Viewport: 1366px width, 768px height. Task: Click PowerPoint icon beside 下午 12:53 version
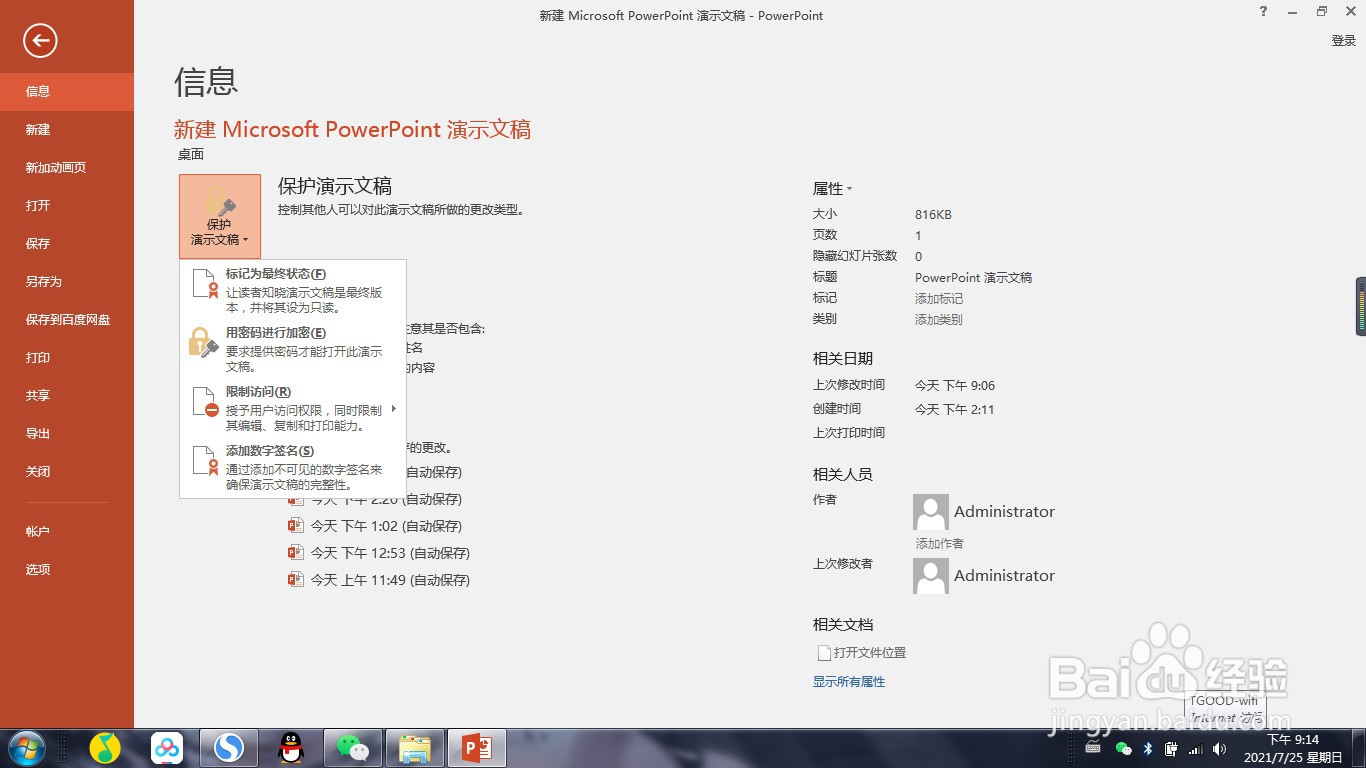coord(295,552)
